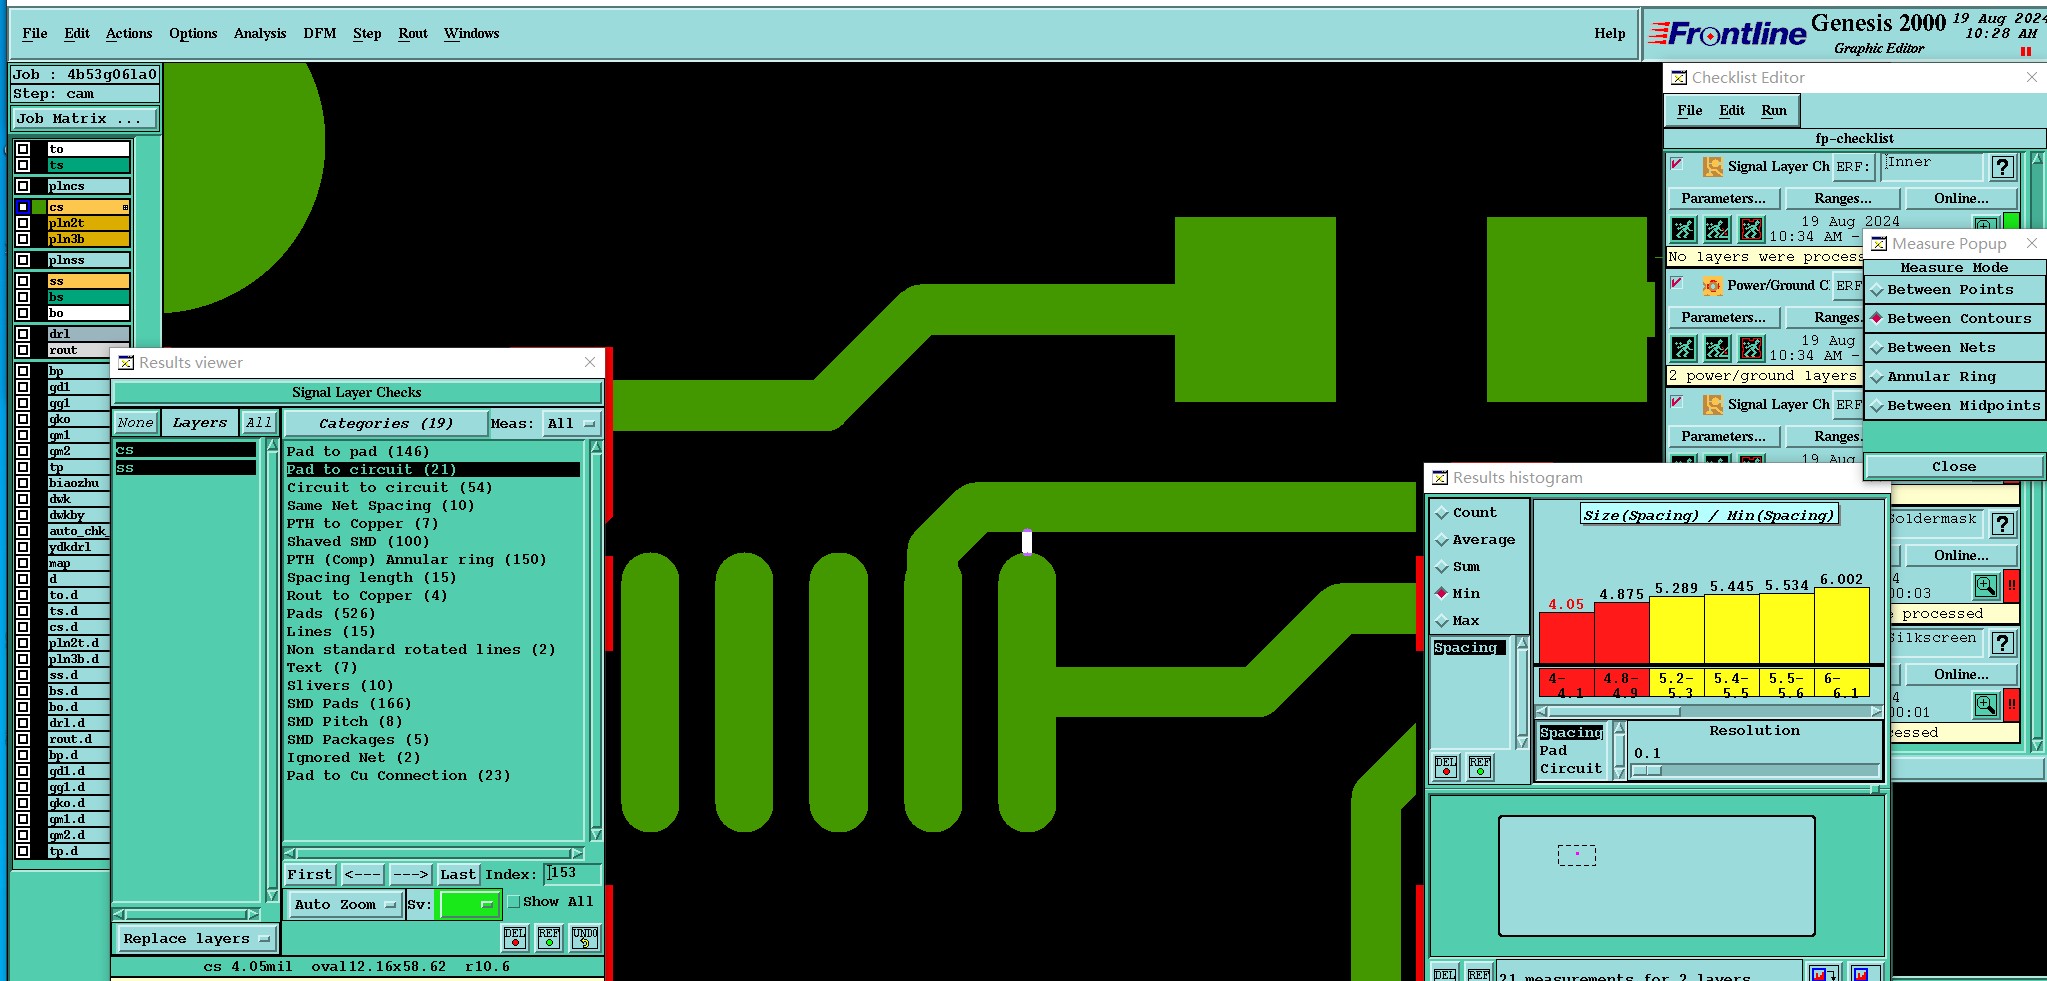
Task: Open the Job Matrix button
Action: click(84, 119)
